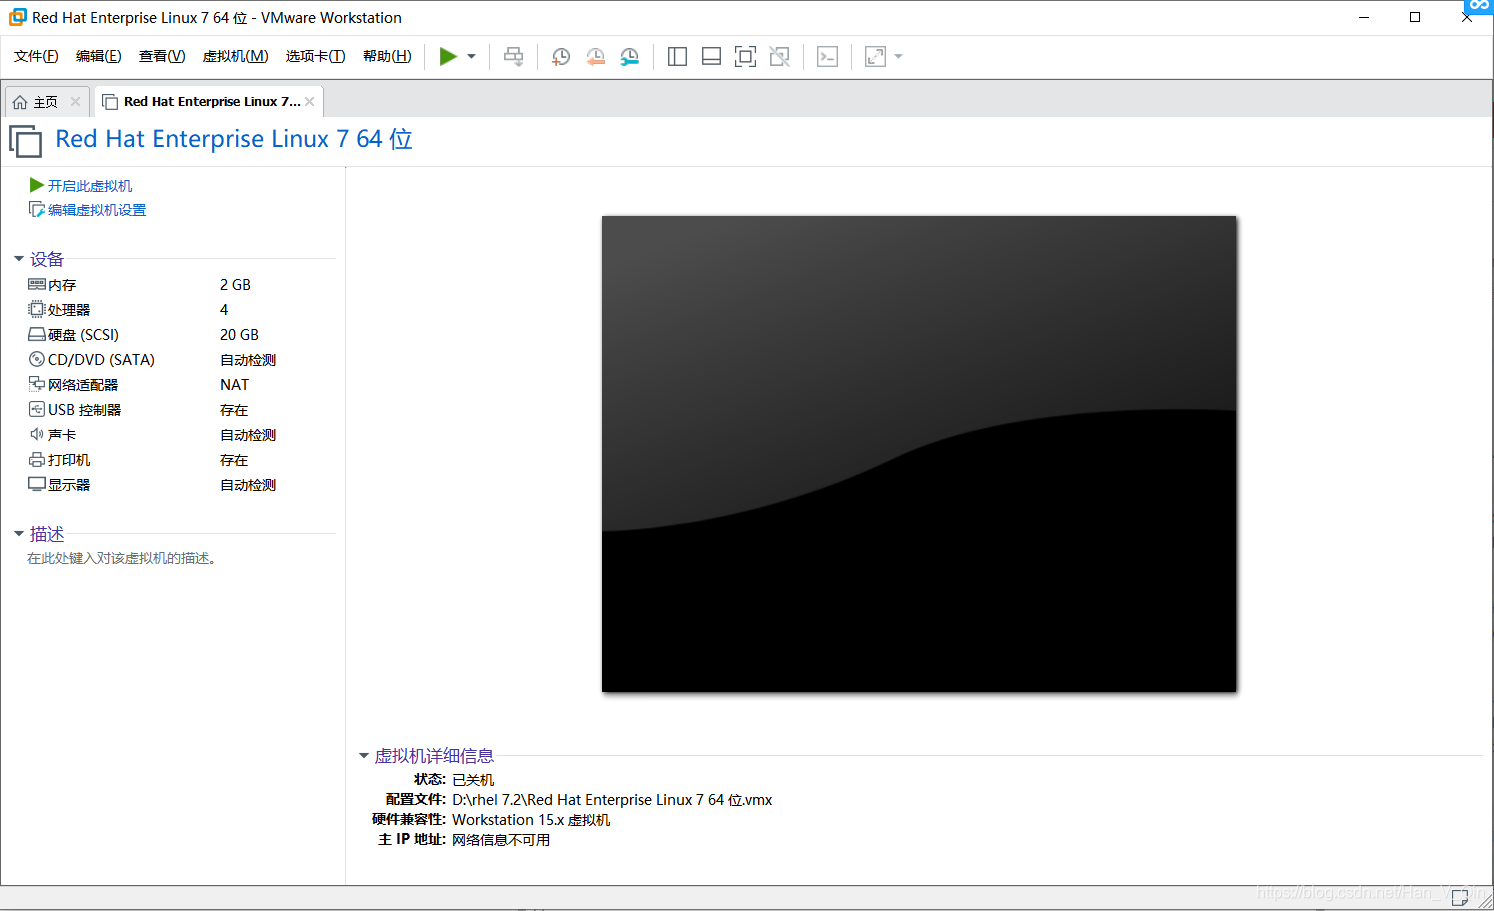
Task: Select the CD/DVD (SATA) device row
Action: (180, 360)
